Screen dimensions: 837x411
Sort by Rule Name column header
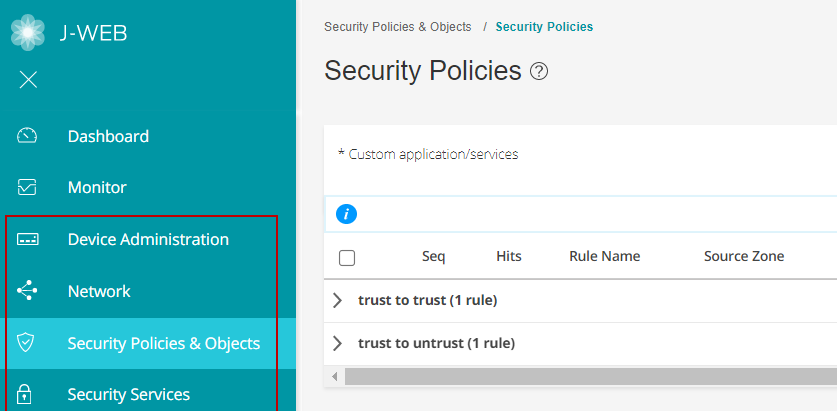point(604,257)
